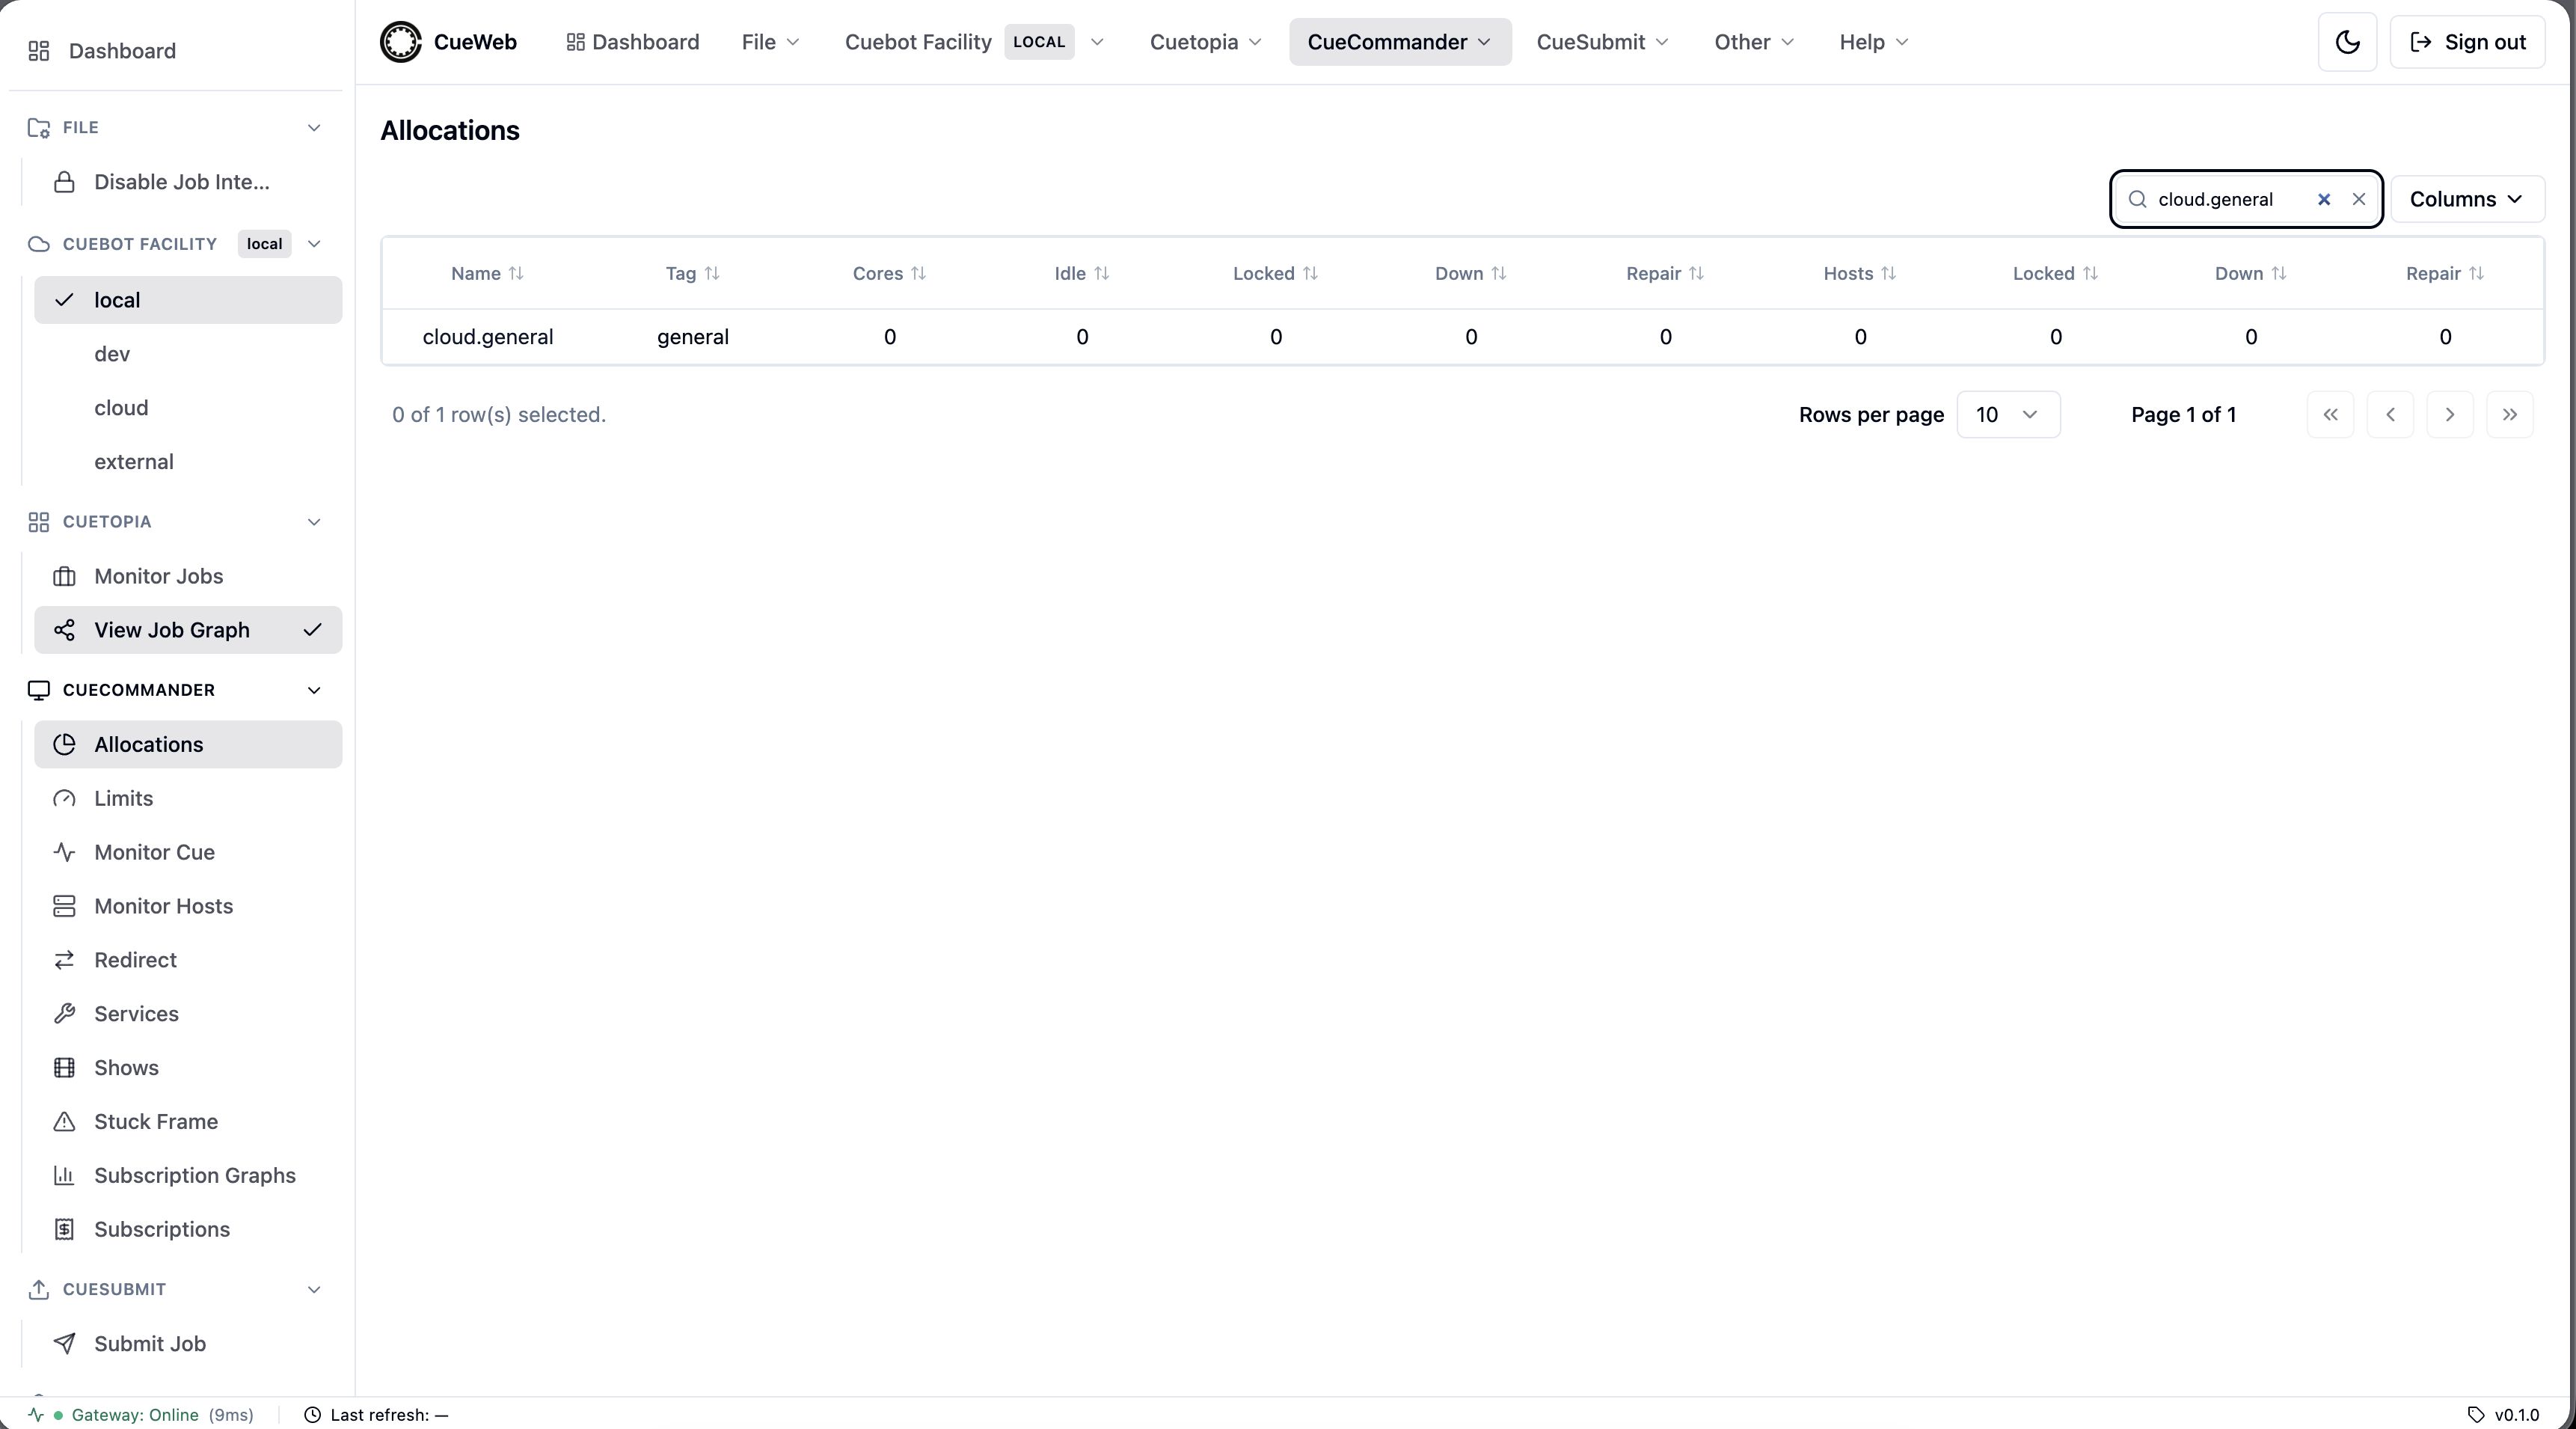Click the Sign out button

2467,42
